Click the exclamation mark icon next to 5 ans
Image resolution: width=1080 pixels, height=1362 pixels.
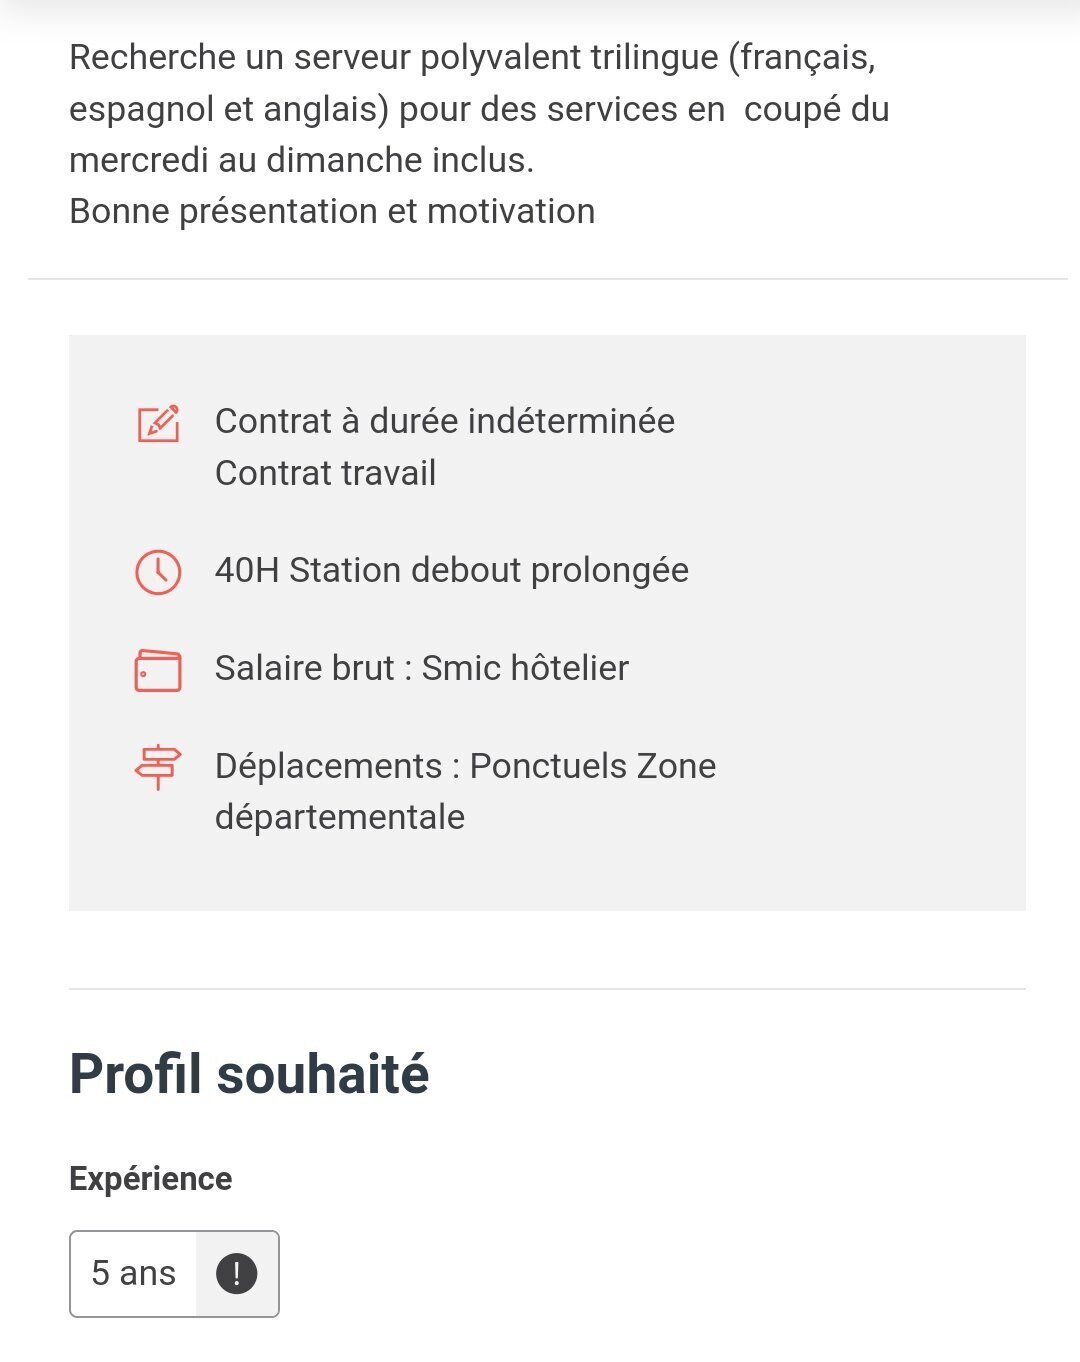(x=237, y=1274)
